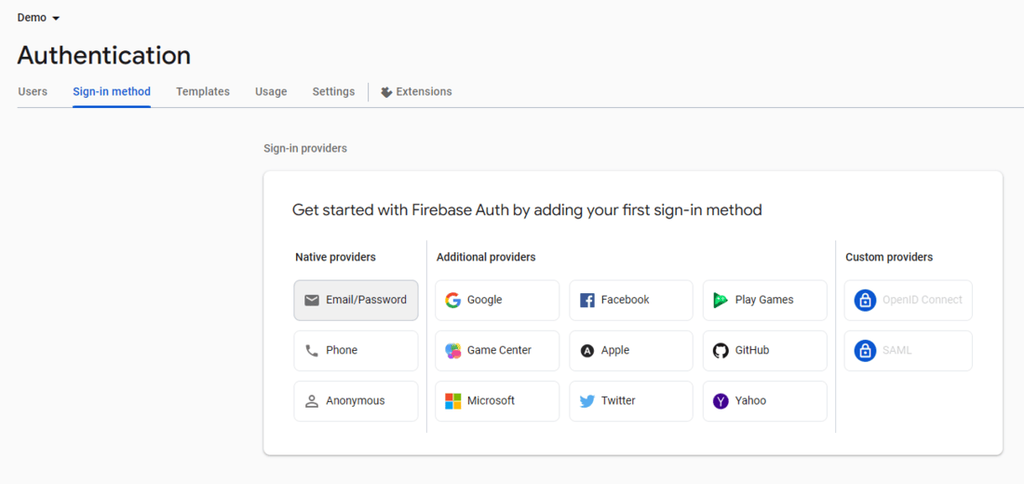The image size is (1024, 484).
Task: Click the Game Center icon
Action: pos(453,351)
